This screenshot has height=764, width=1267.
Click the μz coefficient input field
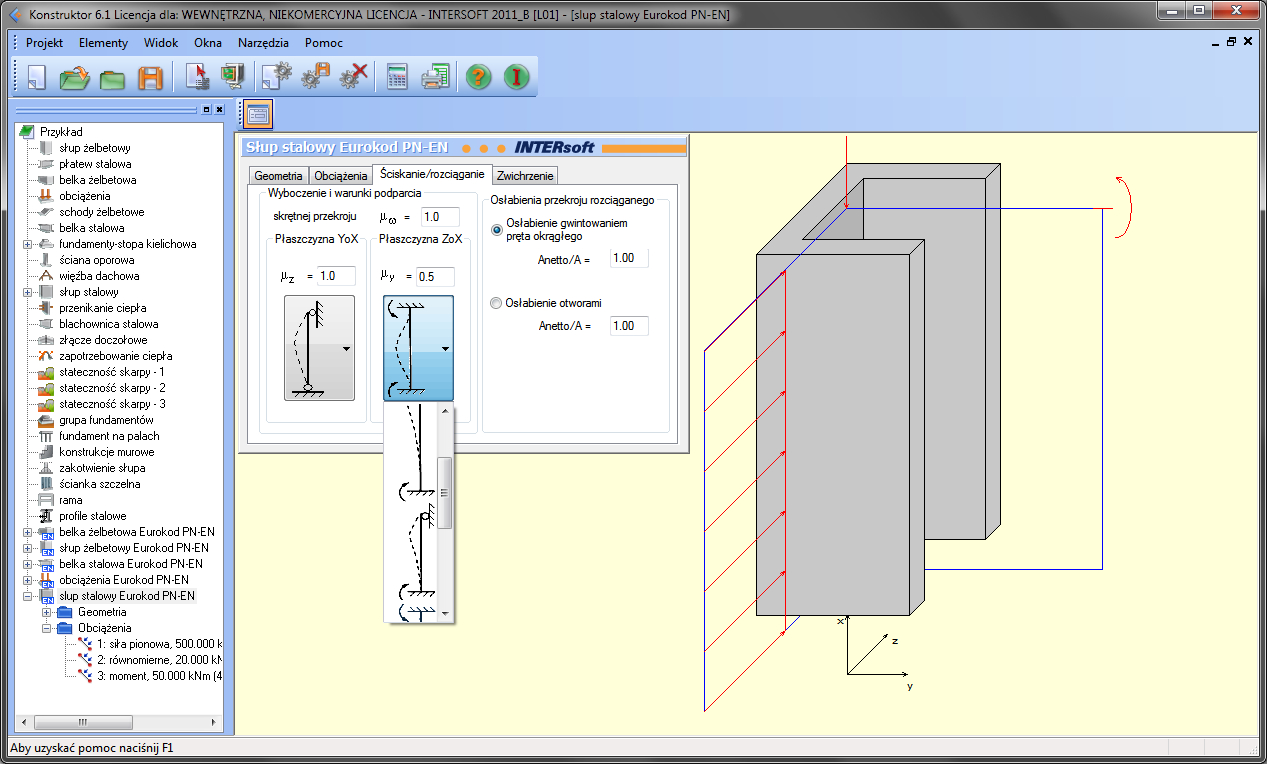click(x=337, y=276)
